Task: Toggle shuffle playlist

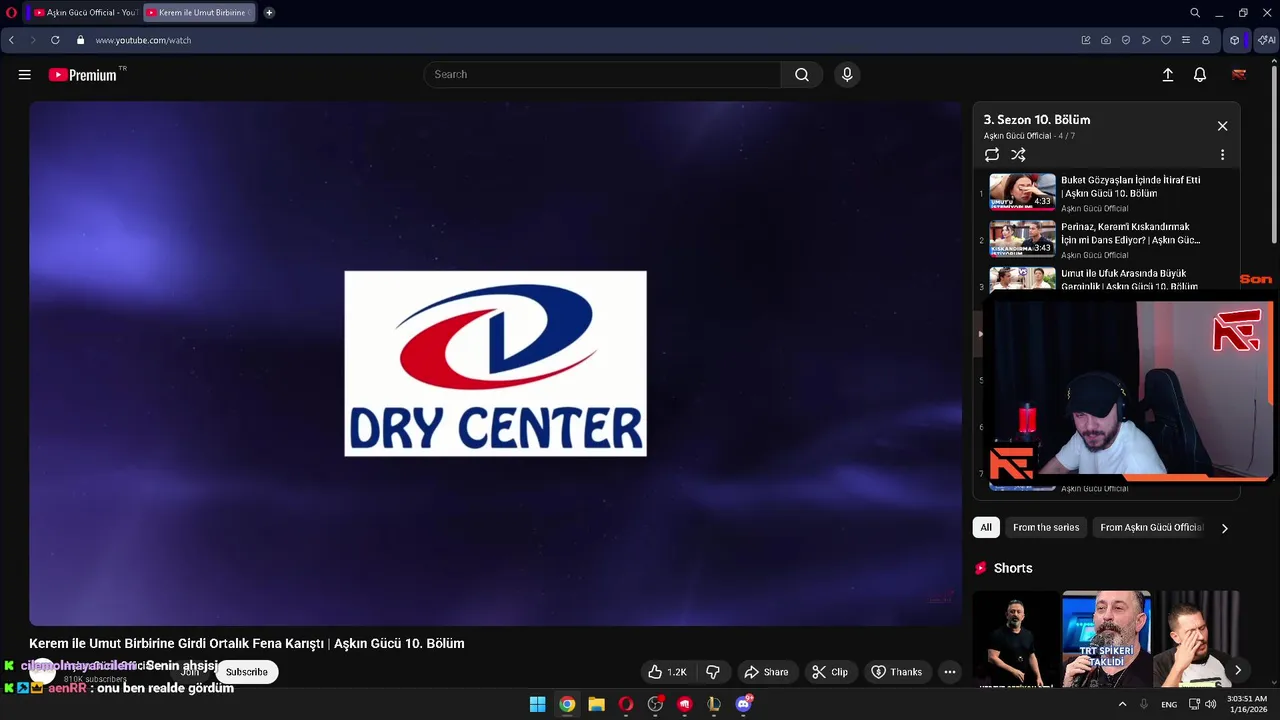Action: tap(1018, 155)
